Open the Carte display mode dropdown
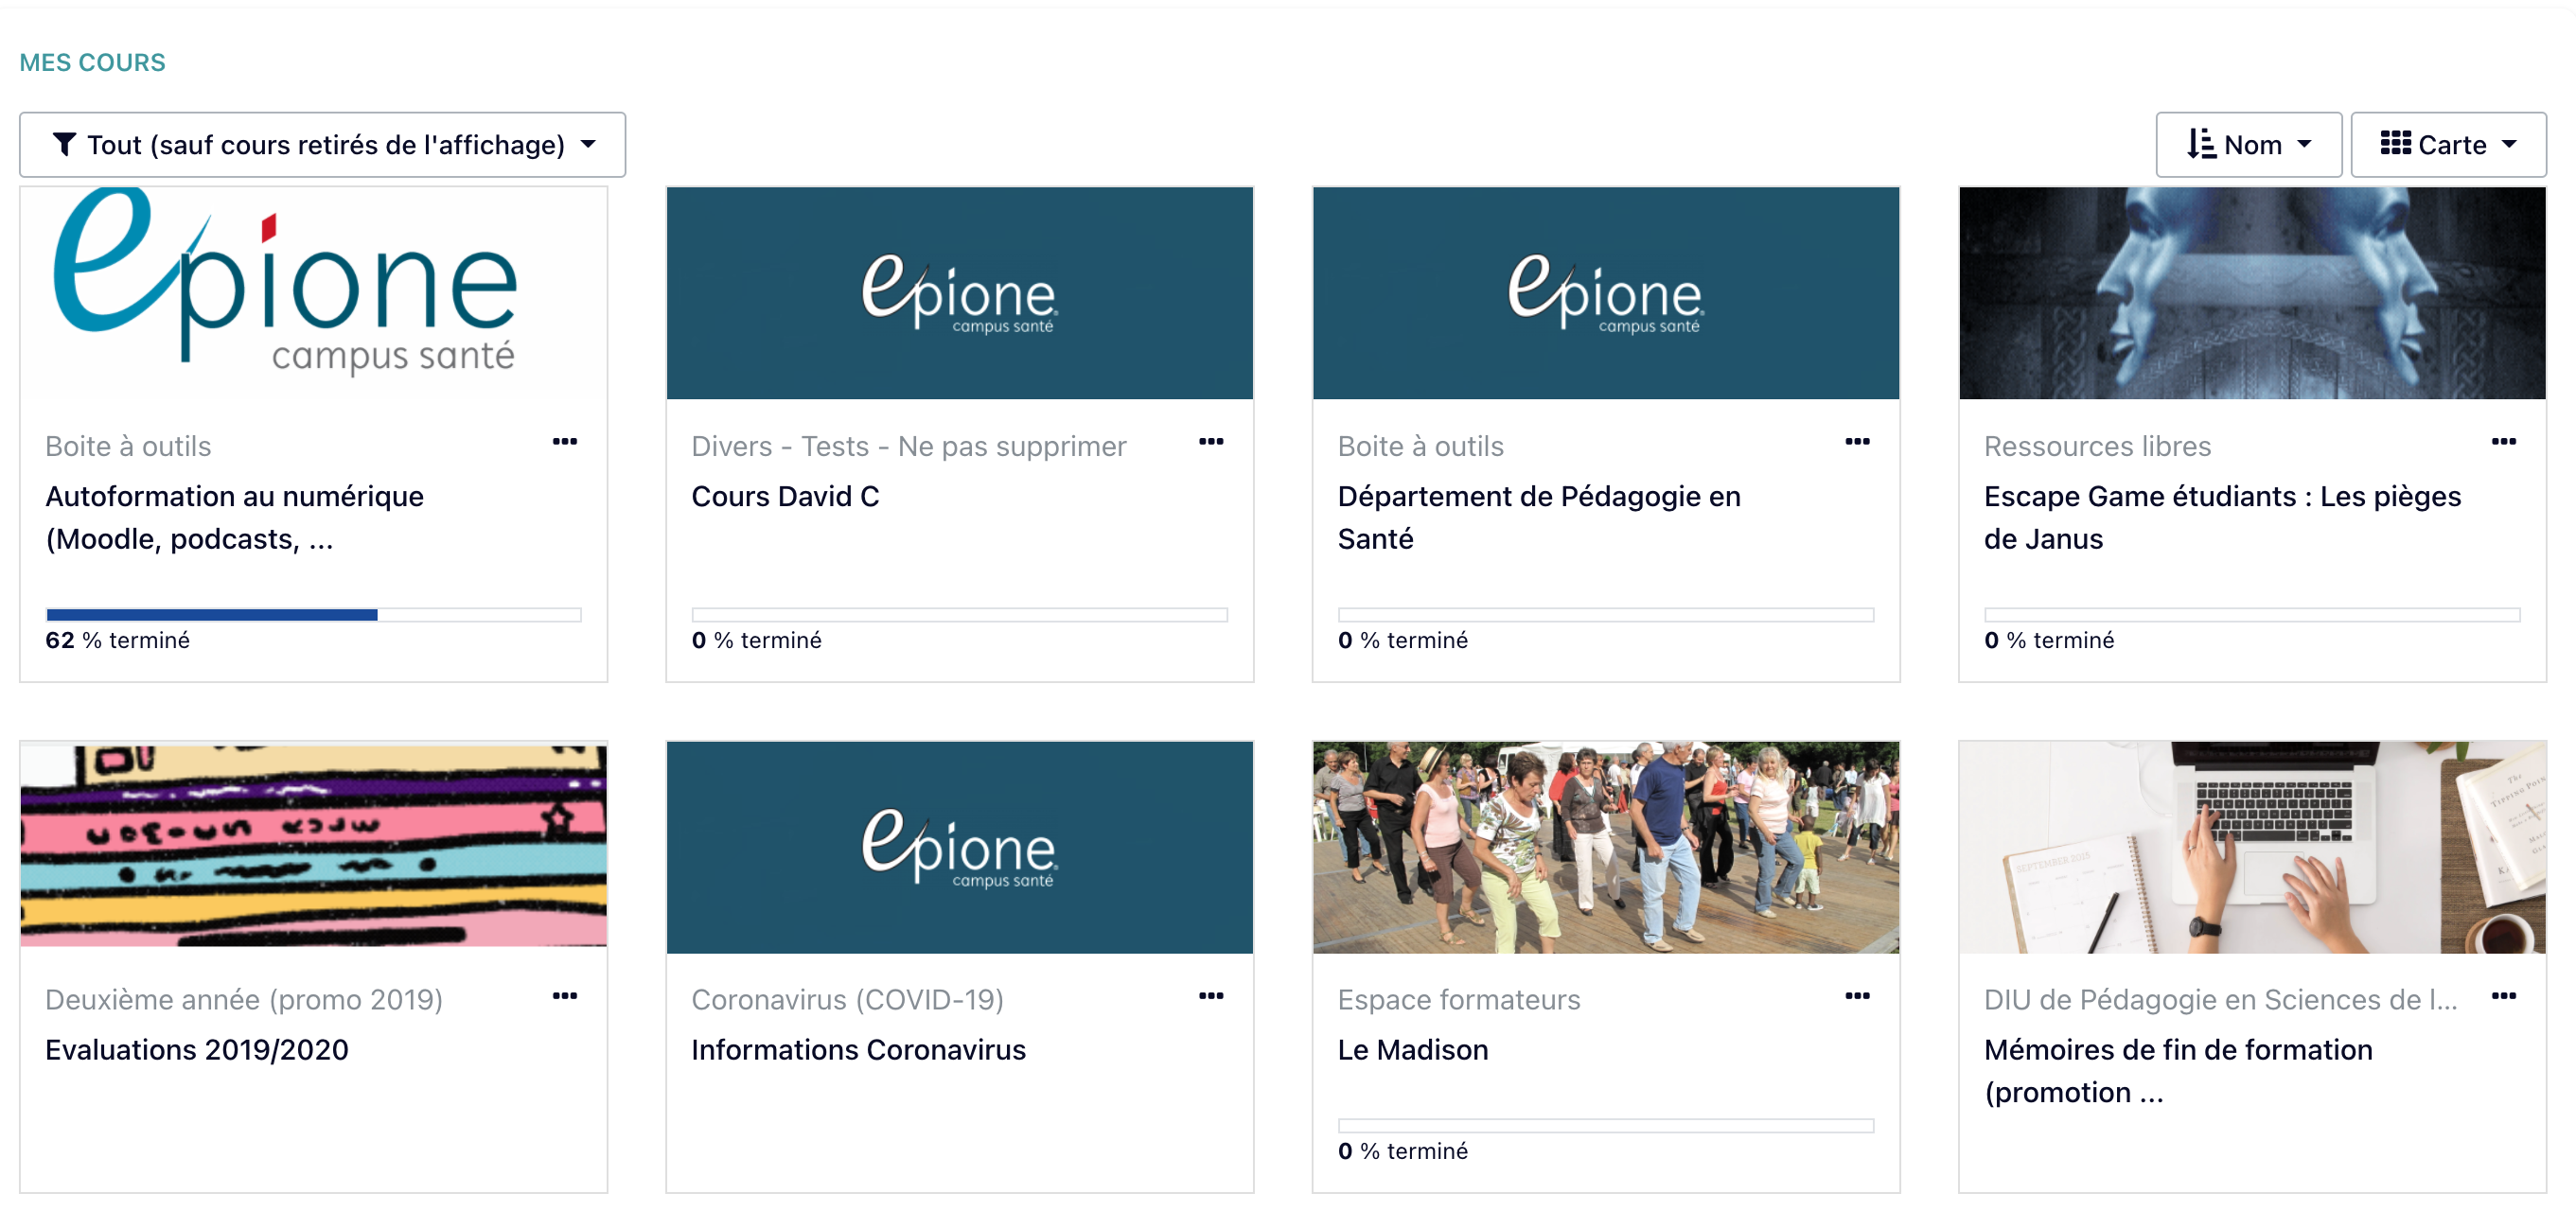 coord(2447,145)
